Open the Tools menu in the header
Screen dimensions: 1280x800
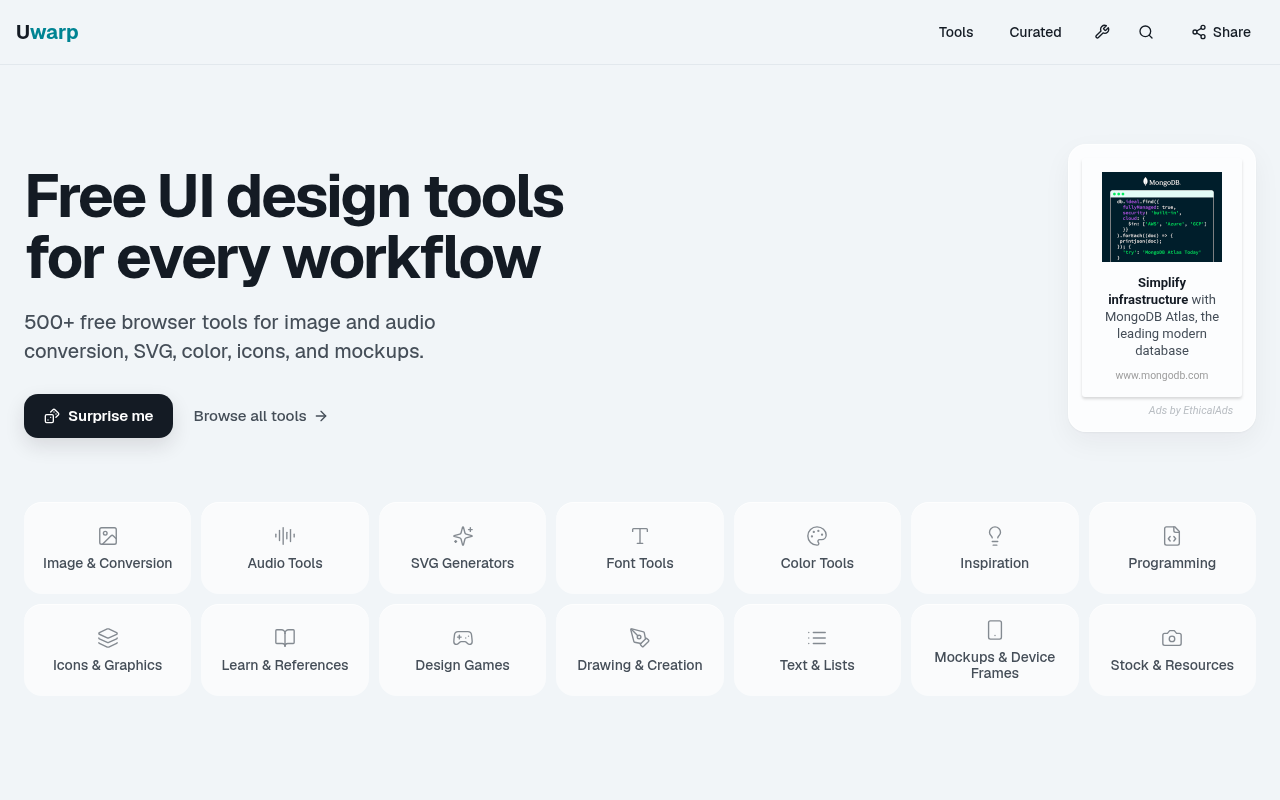[x=956, y=32]
